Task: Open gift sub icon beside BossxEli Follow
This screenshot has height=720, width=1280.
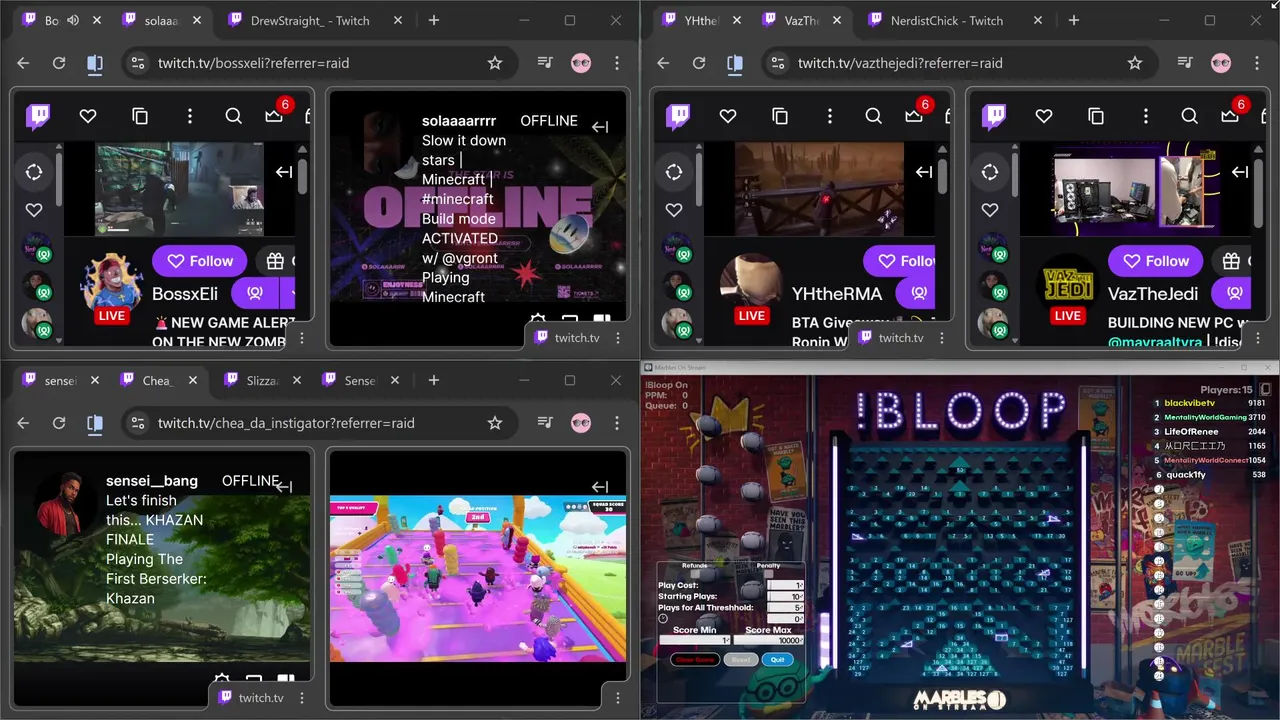Action: (x=276, y=262)
